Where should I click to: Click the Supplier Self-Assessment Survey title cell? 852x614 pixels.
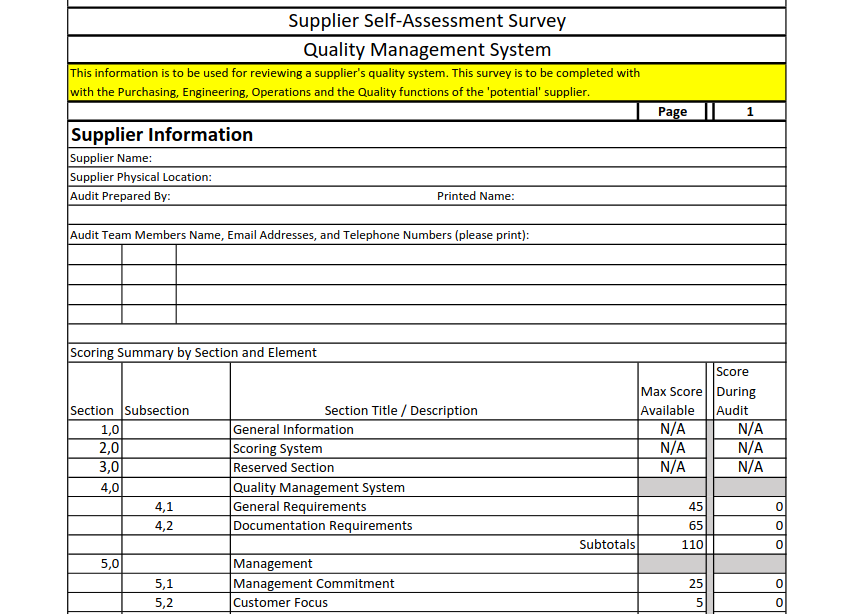click(427, 21)
